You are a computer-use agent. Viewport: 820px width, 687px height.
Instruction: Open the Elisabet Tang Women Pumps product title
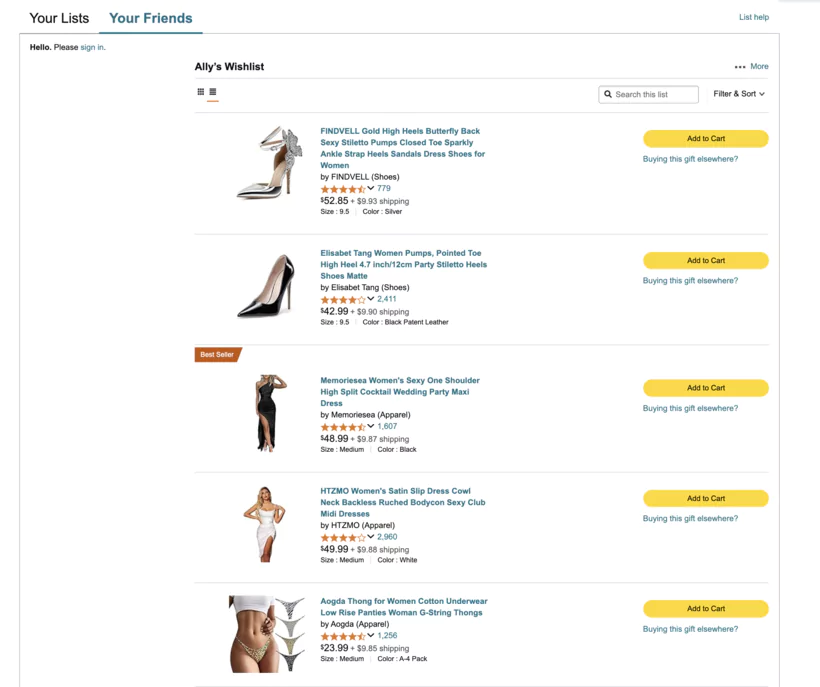(404, 265)
